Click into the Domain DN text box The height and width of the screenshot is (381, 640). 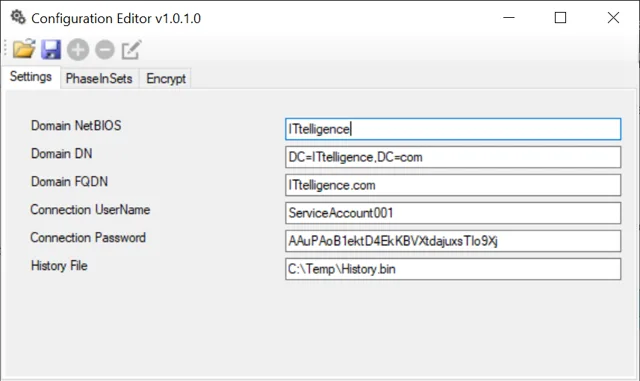tap(453, 157)
